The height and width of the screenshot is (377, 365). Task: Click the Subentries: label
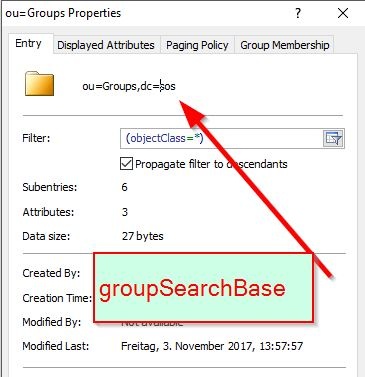50,187
